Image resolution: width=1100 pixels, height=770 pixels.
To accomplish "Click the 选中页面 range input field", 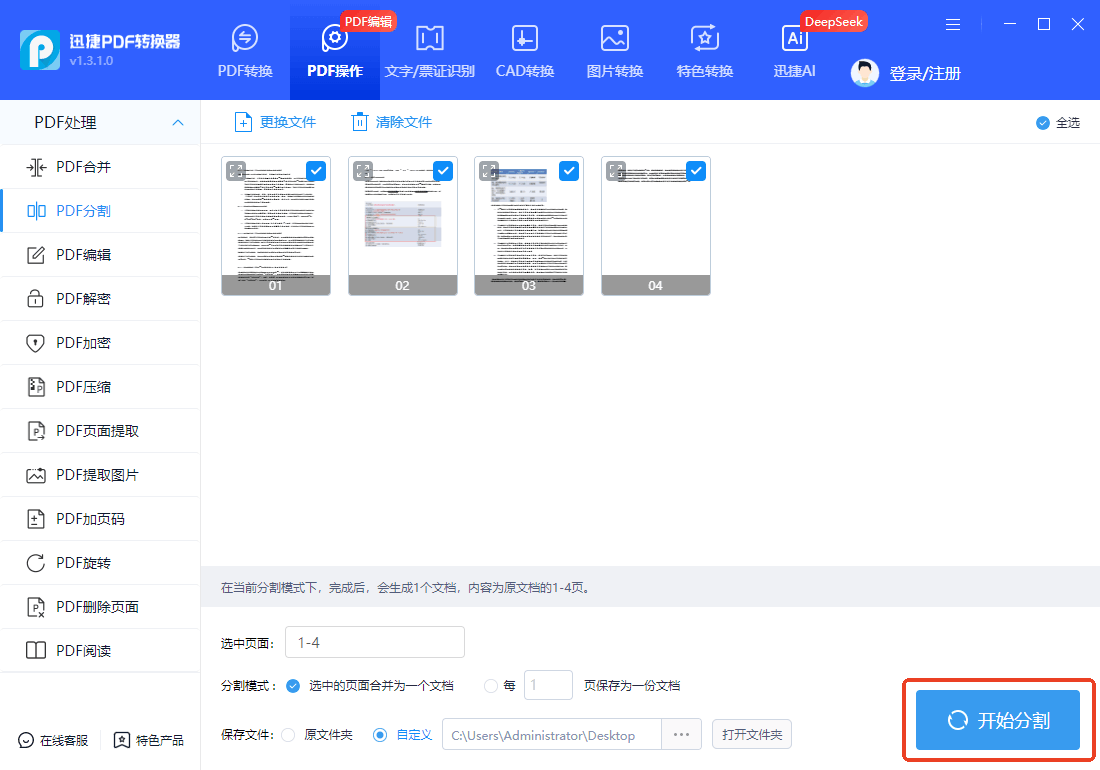I will (375, 642).
